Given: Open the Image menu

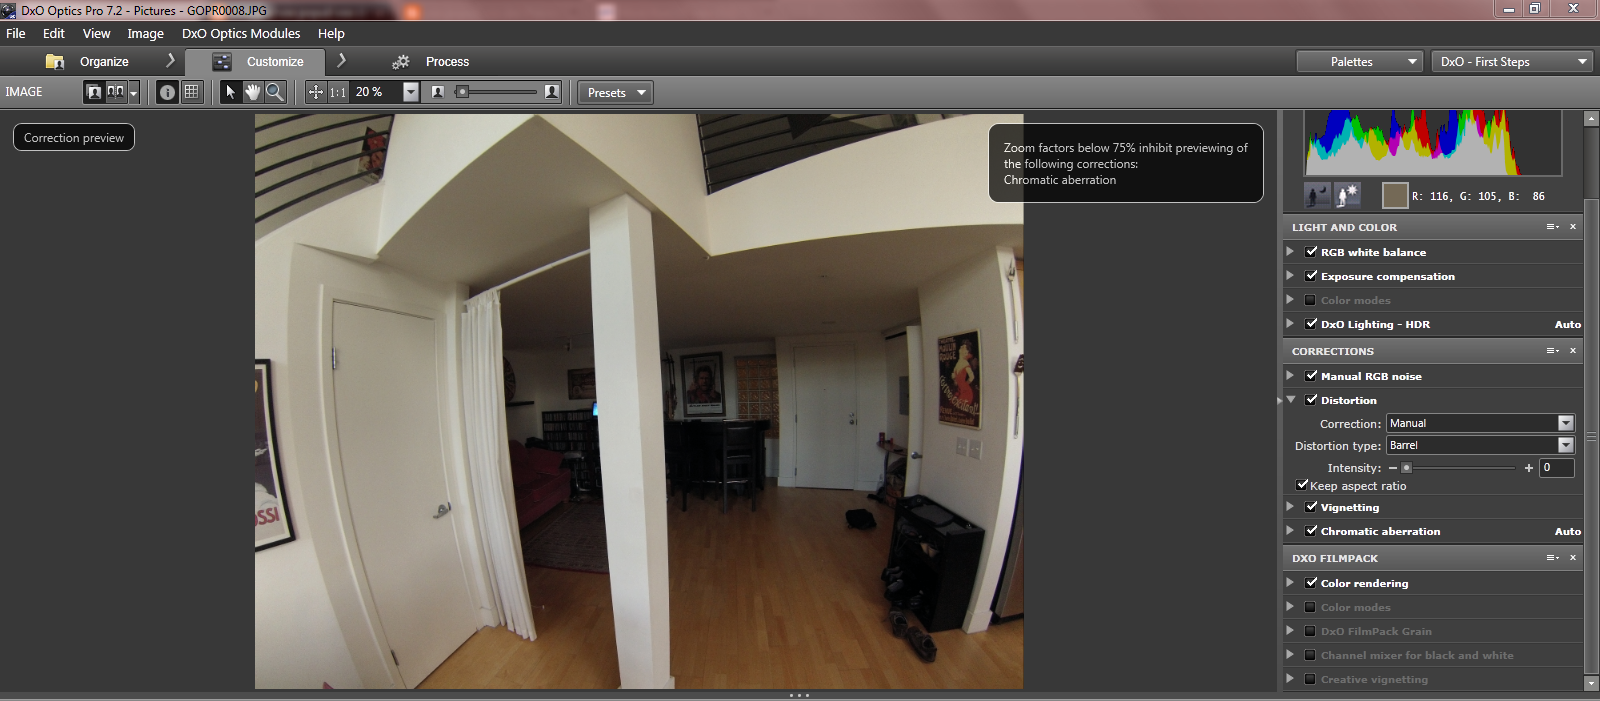Looking at the screenshot, I should coord(145,33).
